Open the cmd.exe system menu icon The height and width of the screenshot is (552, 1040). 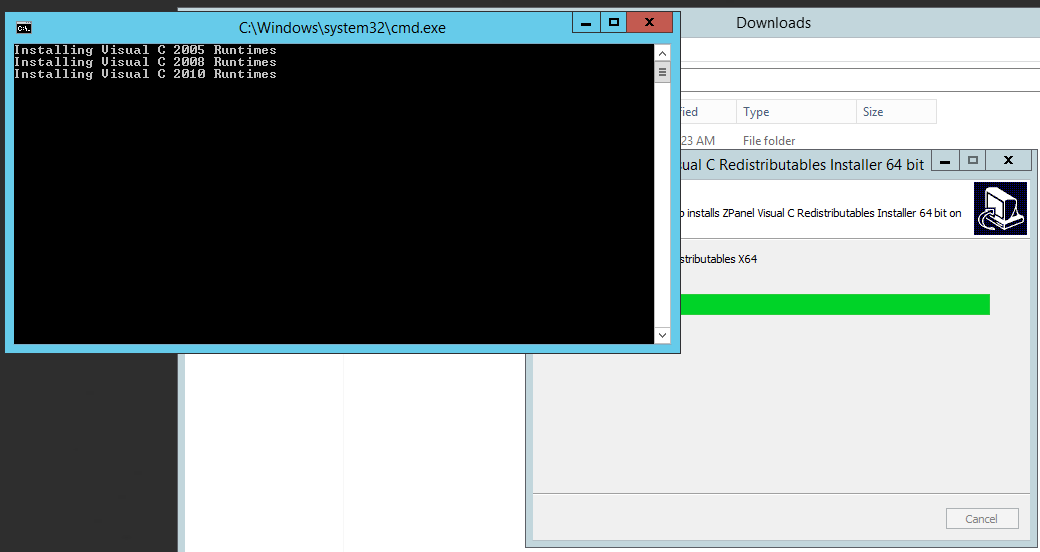click(x=23, y=27)
